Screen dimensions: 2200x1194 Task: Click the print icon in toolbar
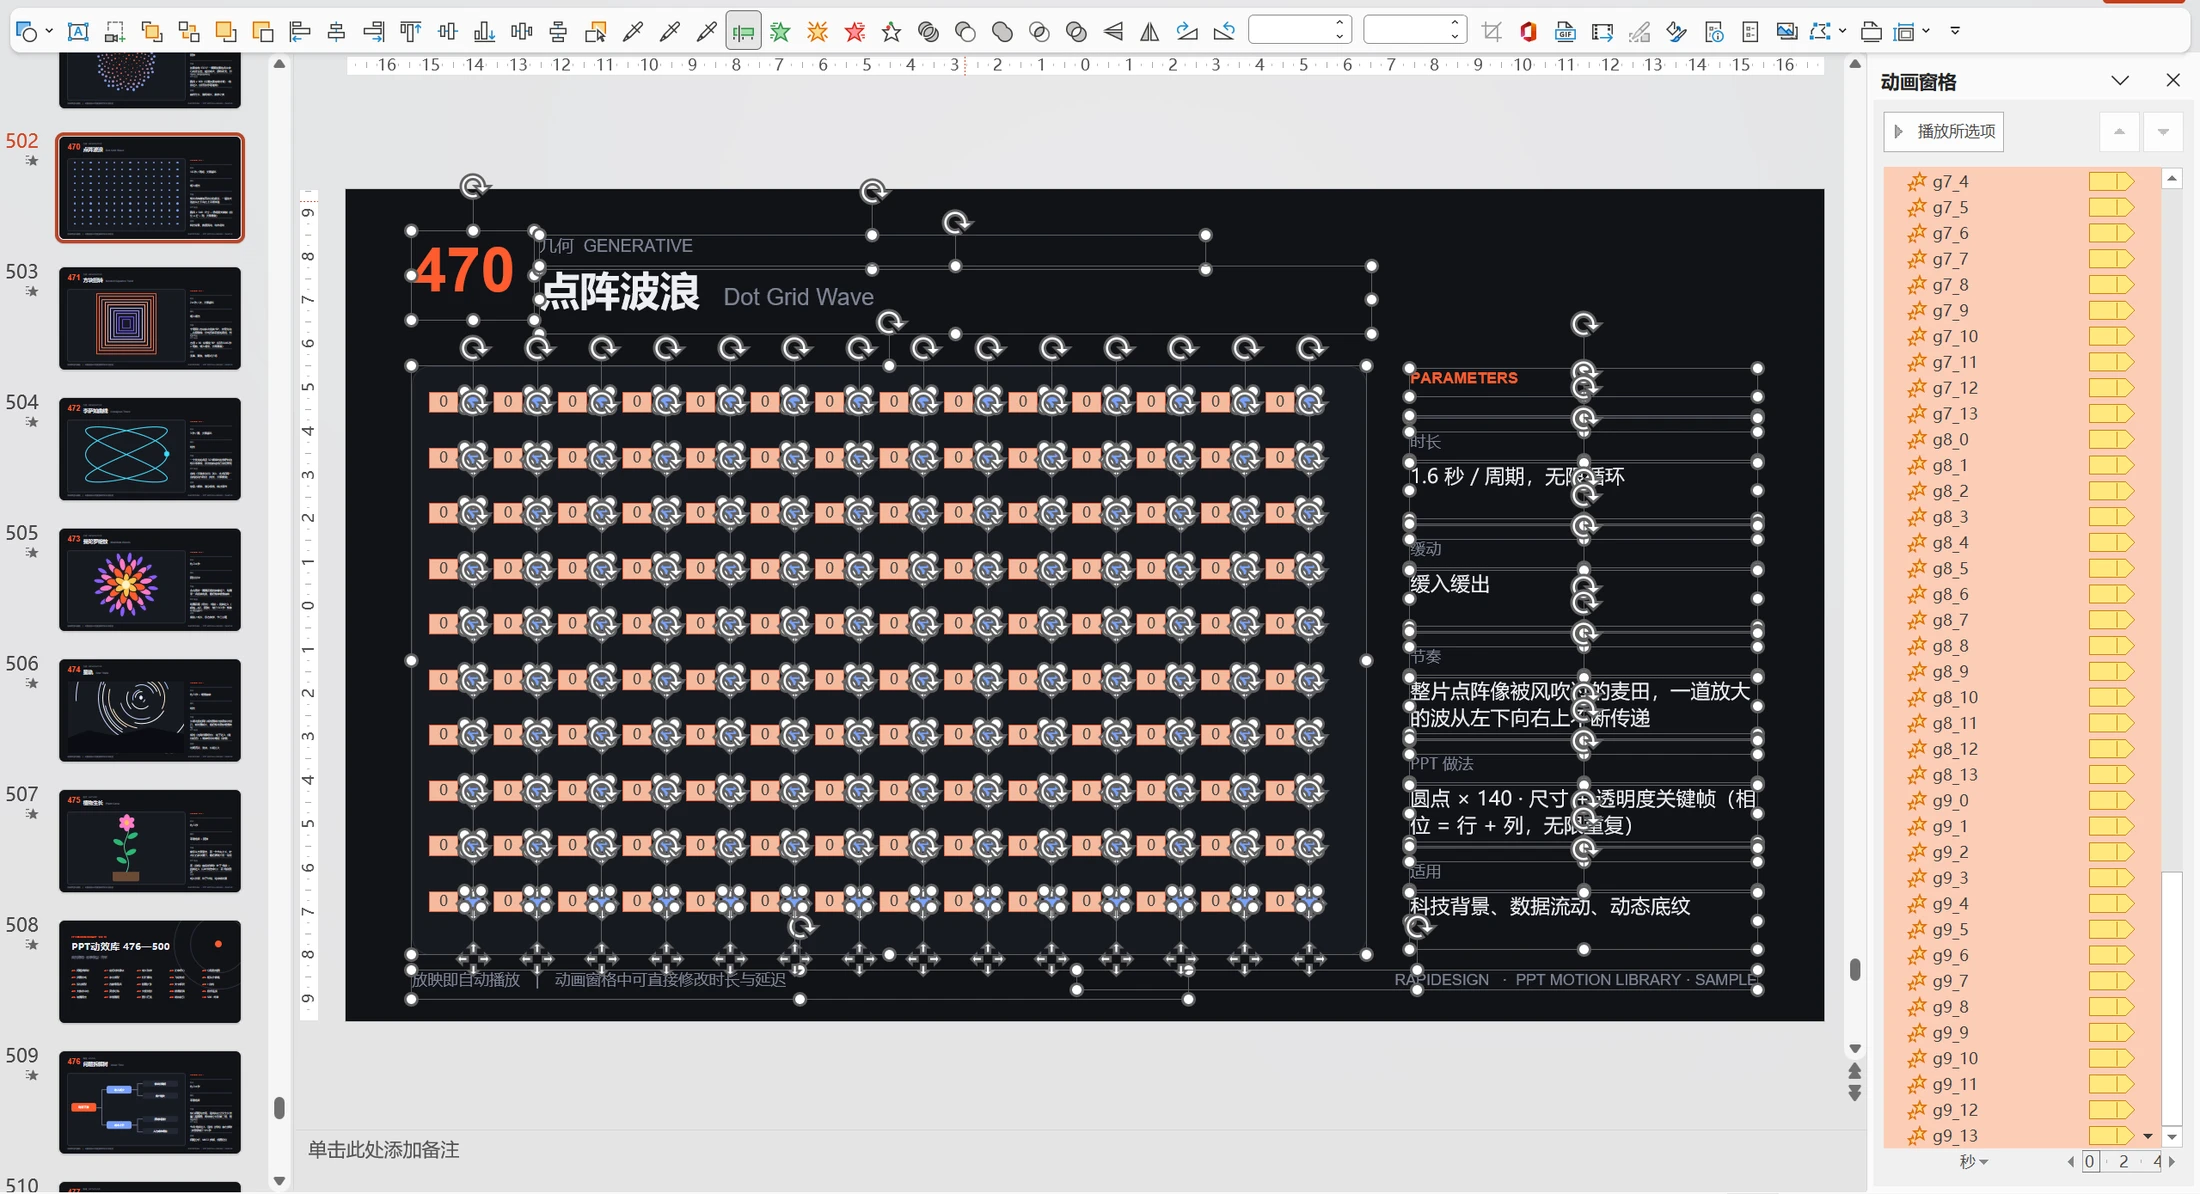point(1870,32)
